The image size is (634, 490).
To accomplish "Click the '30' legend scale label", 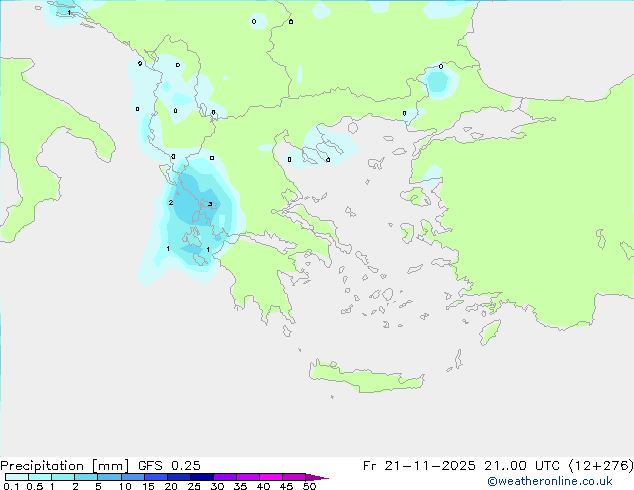I will [x=217, y=486].
